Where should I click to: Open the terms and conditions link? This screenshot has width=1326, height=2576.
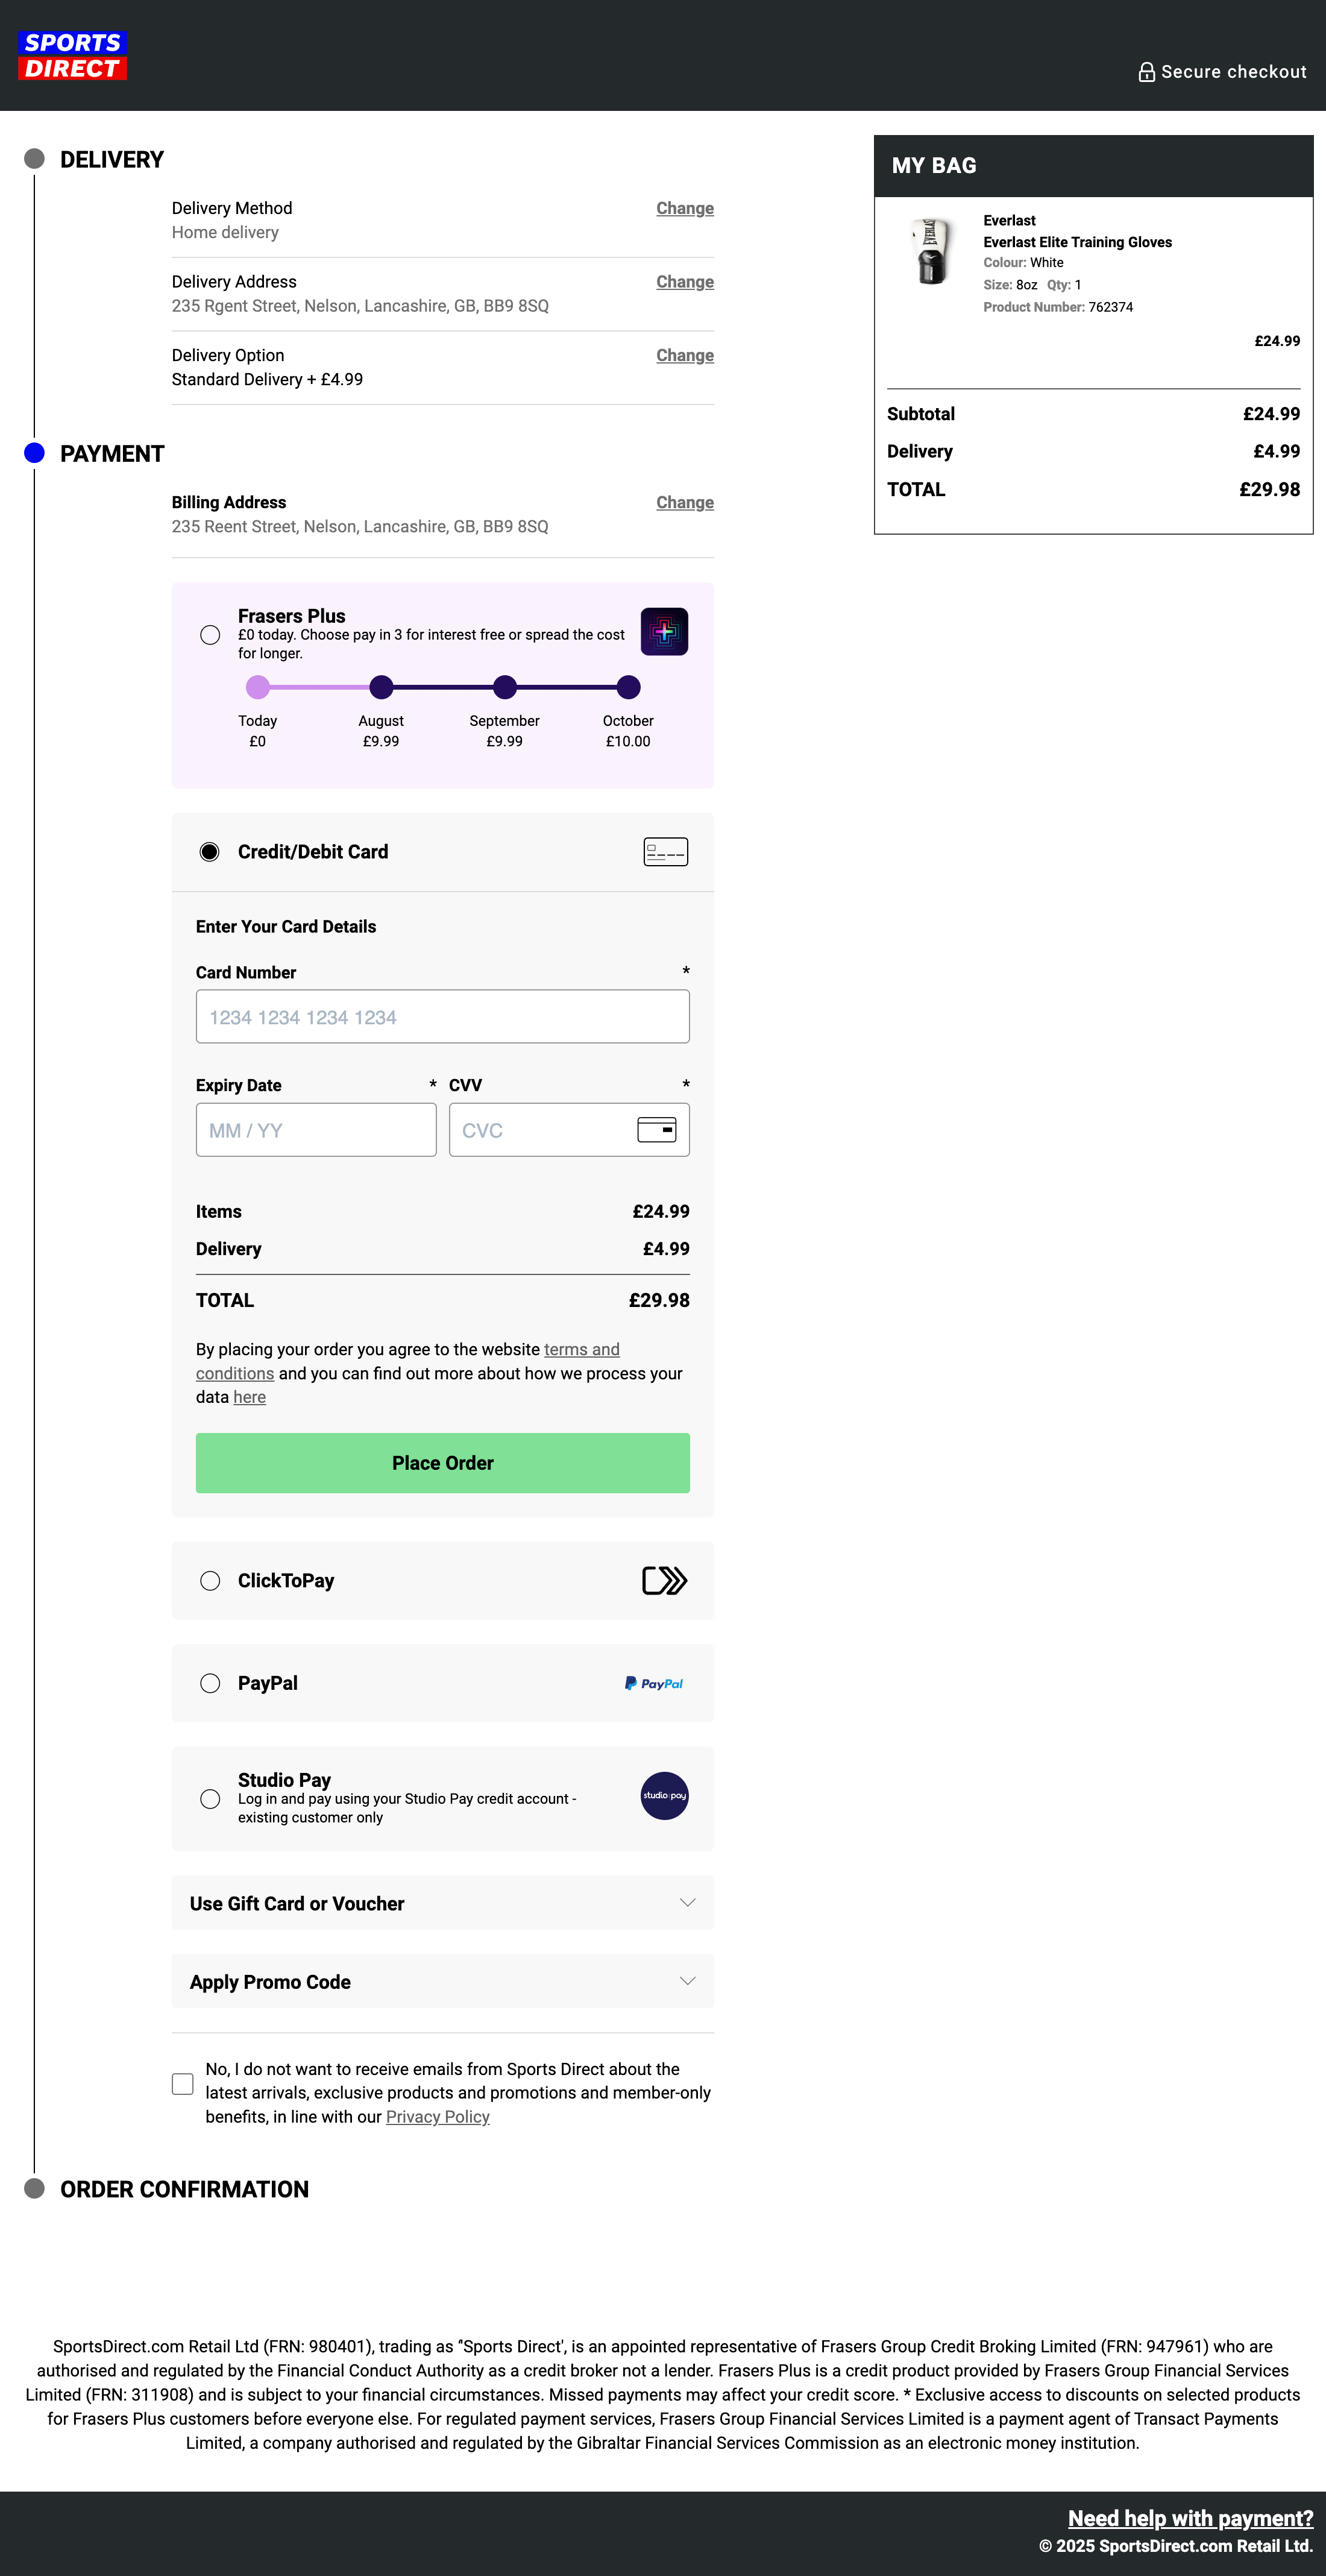pyautogui.click(x=582, y=1349)
